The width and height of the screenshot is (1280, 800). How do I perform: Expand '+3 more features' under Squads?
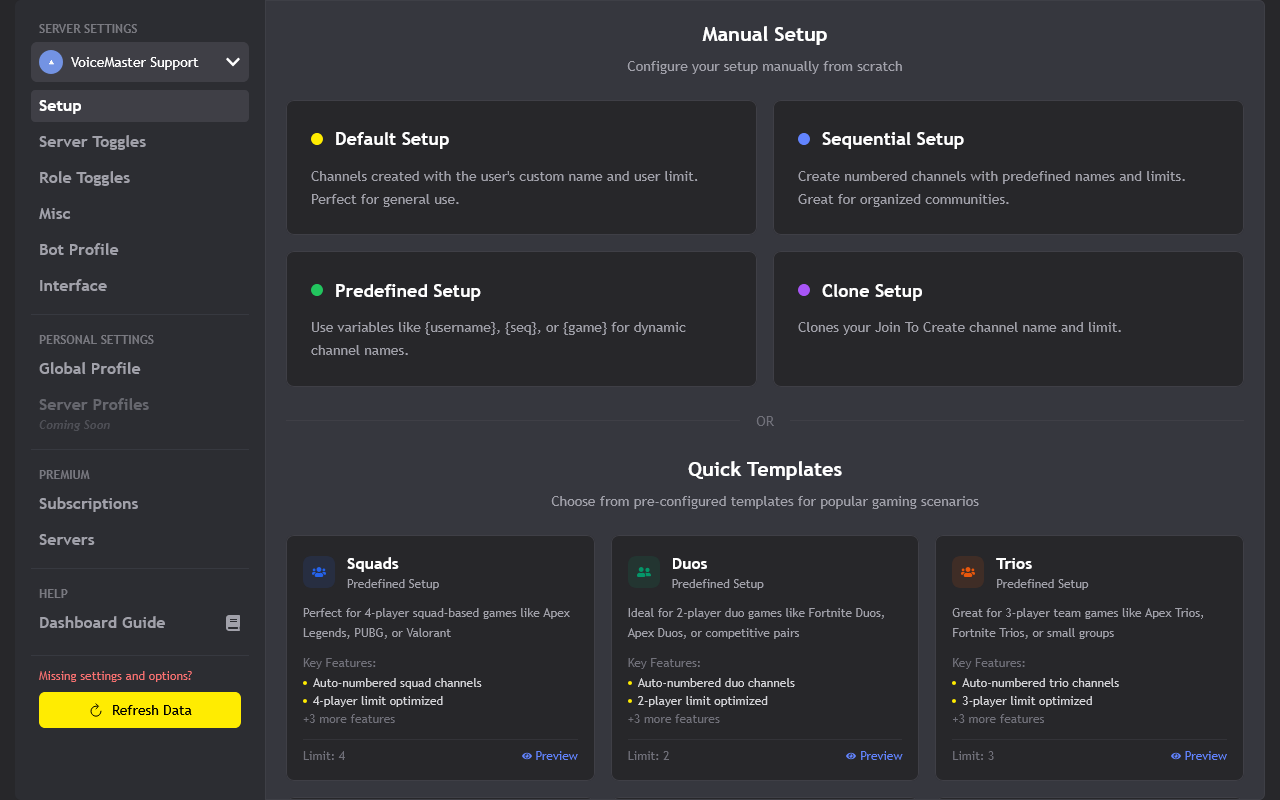(x=349, y=718)
